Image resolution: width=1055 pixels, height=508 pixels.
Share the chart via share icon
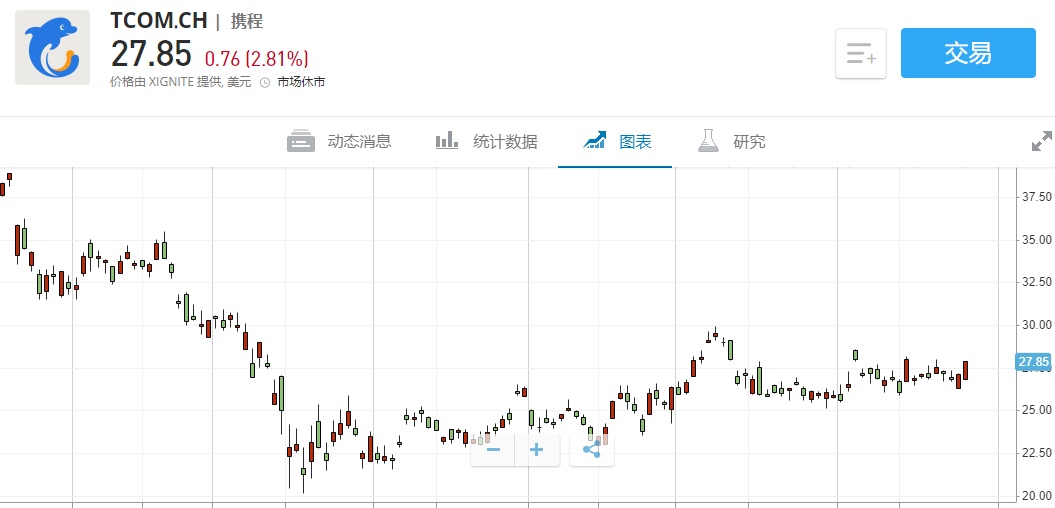(592, 450)
